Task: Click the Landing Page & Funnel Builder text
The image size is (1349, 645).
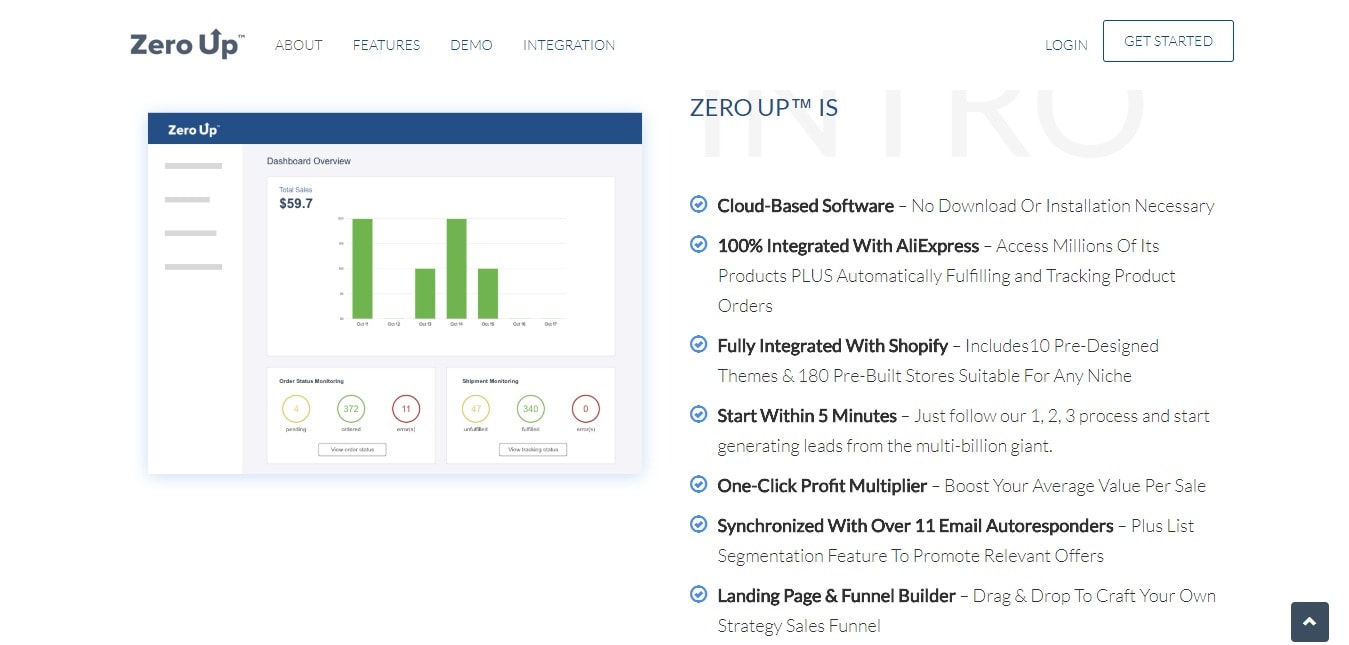Action: [837, 596]
